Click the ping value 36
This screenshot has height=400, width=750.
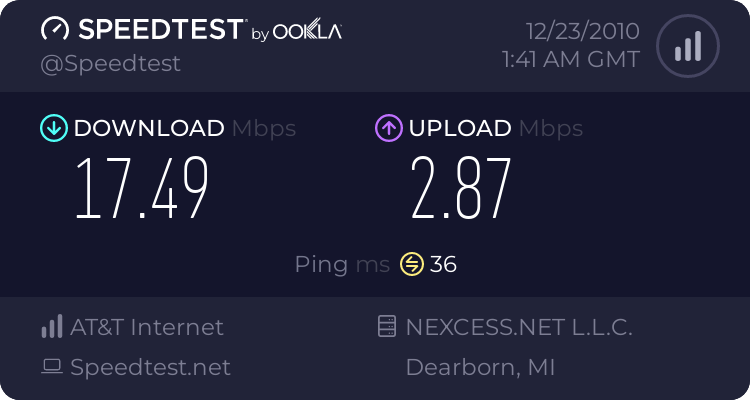(443, 264)
